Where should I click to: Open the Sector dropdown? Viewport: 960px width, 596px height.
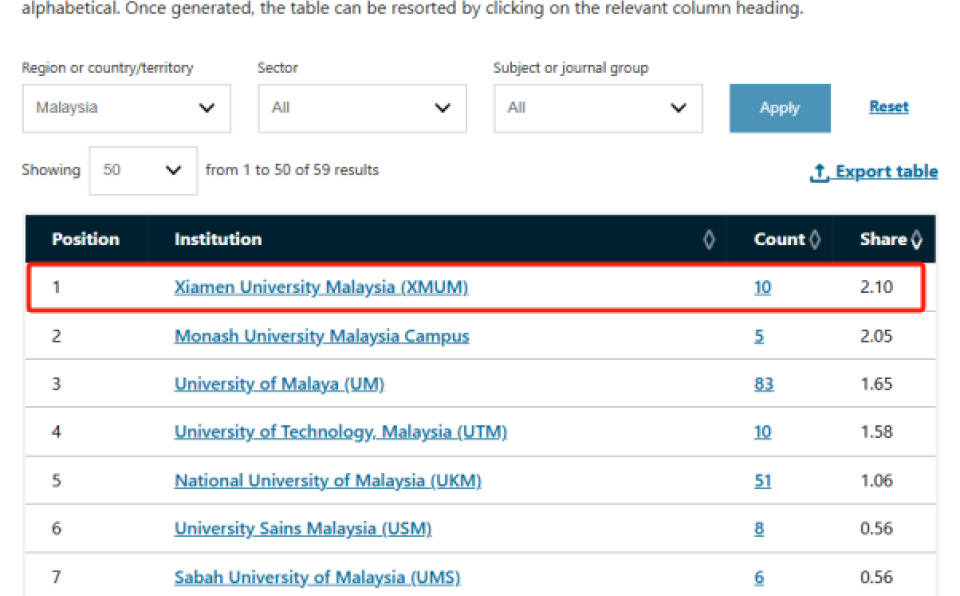[x=362, y=108]
